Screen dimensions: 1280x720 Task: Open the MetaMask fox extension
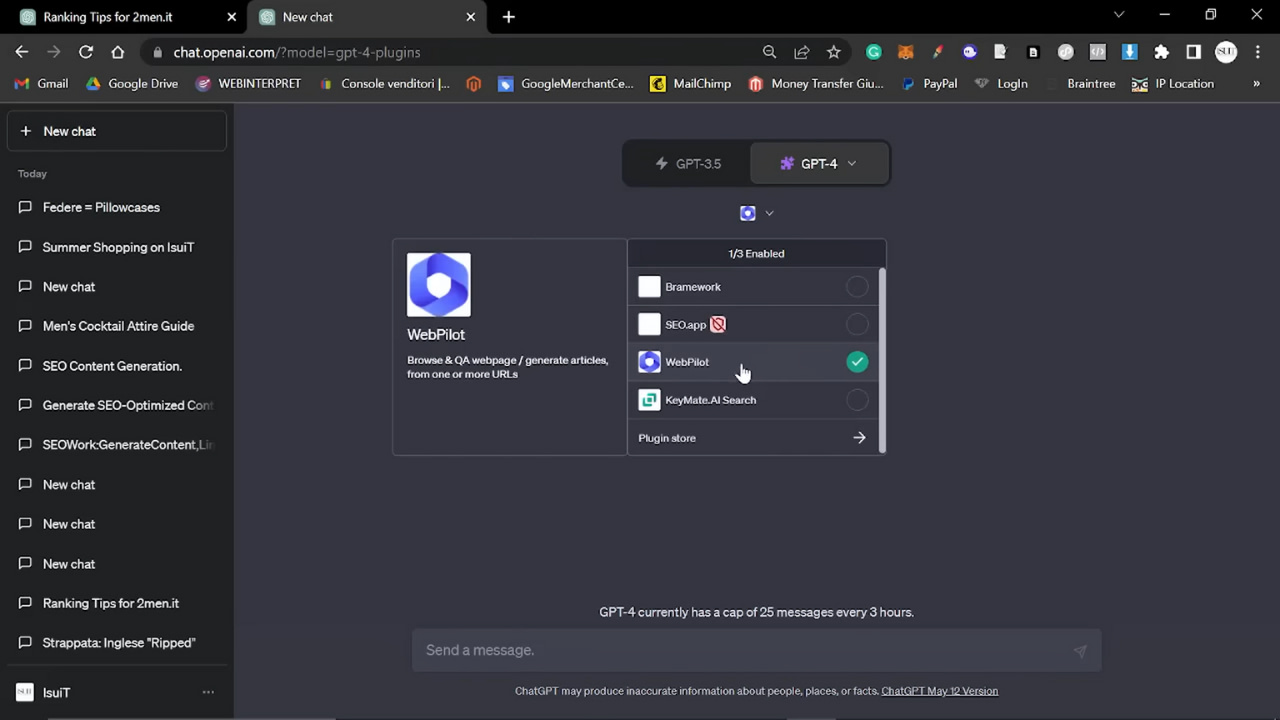point(906,52)
